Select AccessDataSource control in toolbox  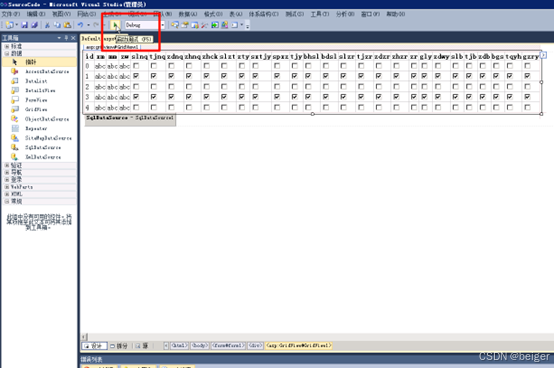(39, 72)
